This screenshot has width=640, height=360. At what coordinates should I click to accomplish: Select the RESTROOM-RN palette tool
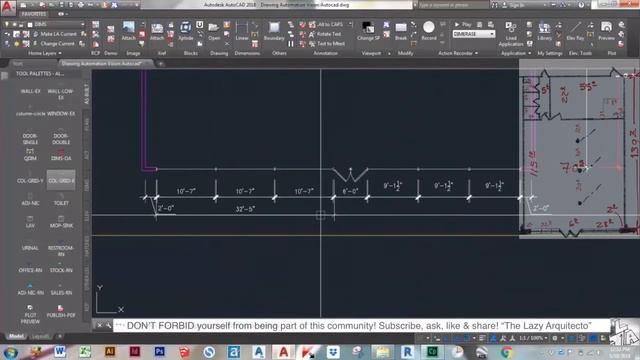click(61, 251)
